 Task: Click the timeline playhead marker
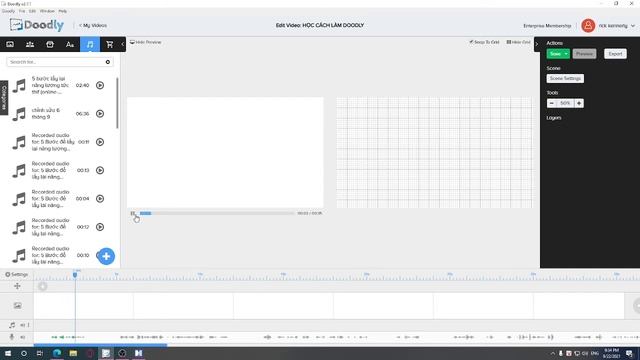point(75,274)
